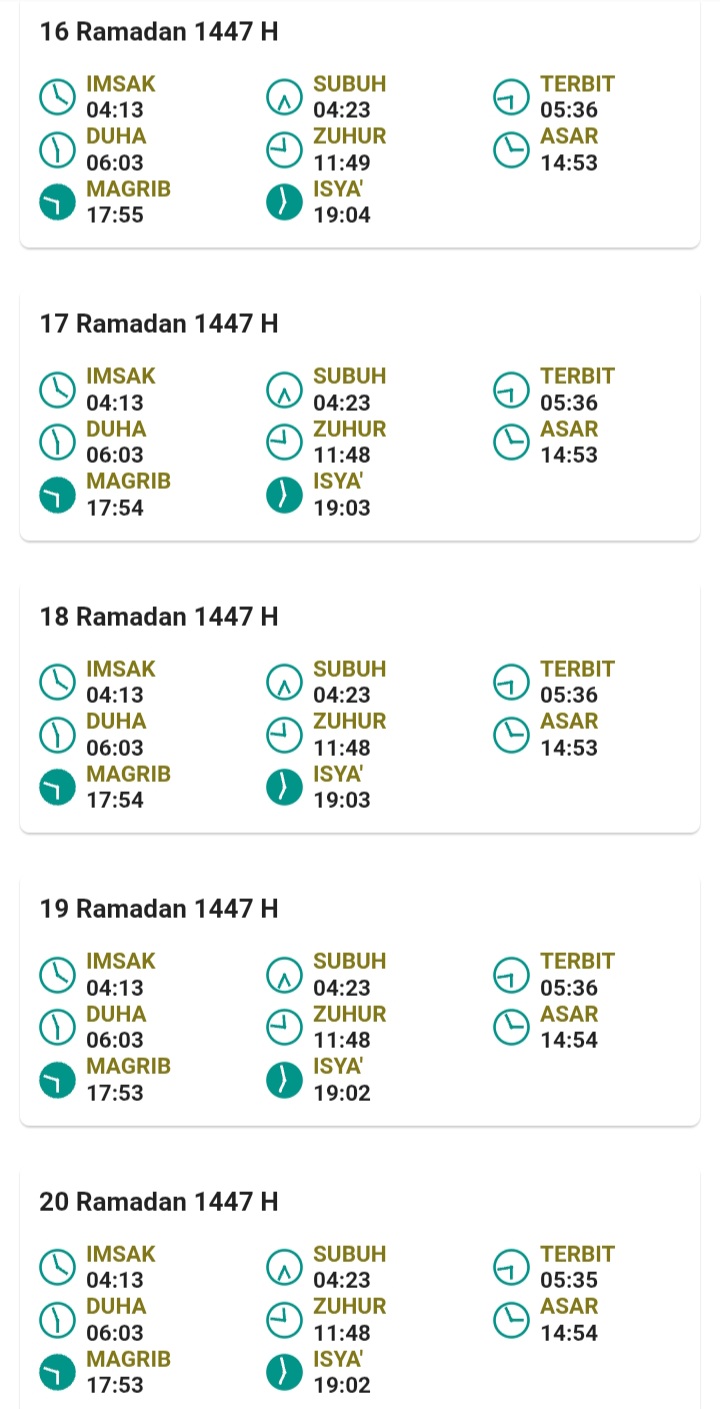This screenshot has width=720, height=1409.
Task: Tap the Duha clock icon for 19 Ramadan
Action: tap(57, 1027)
